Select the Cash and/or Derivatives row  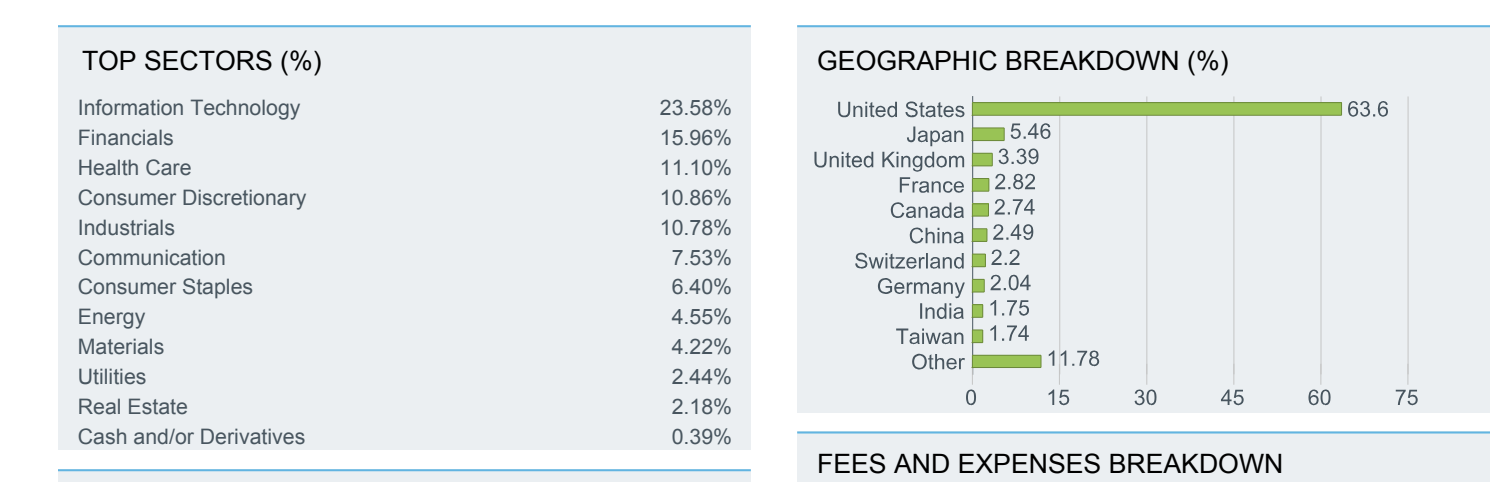[404, 437]
